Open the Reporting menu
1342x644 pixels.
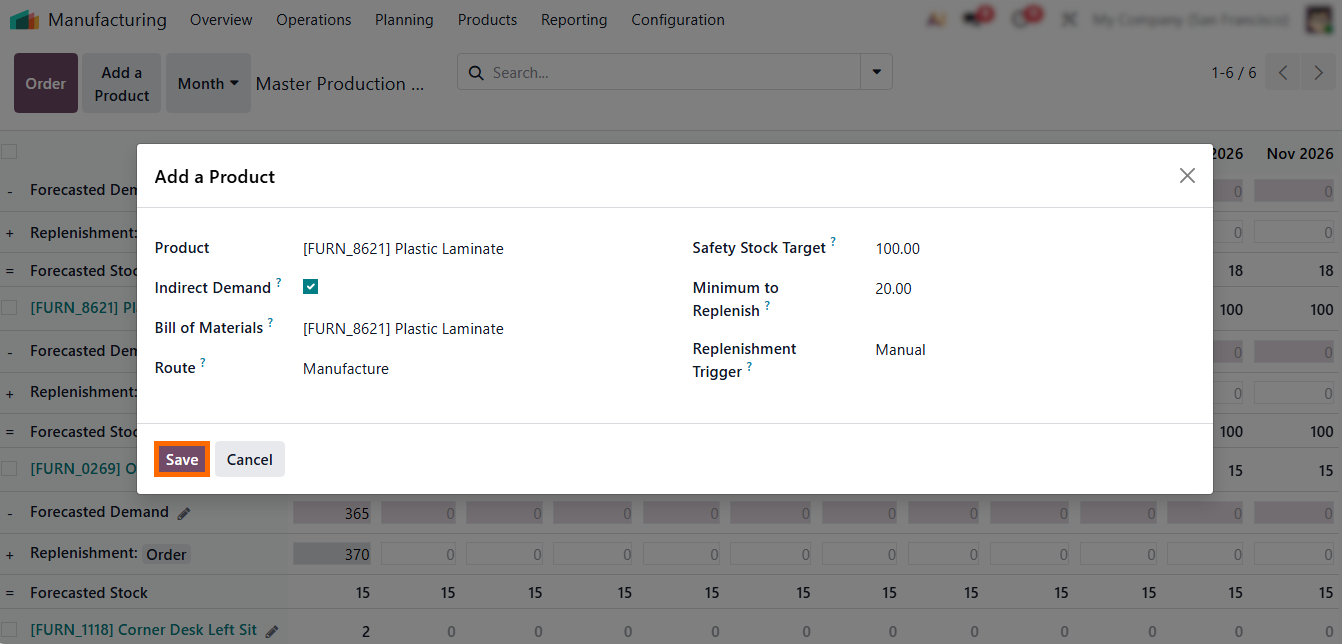tap(574, 20)
